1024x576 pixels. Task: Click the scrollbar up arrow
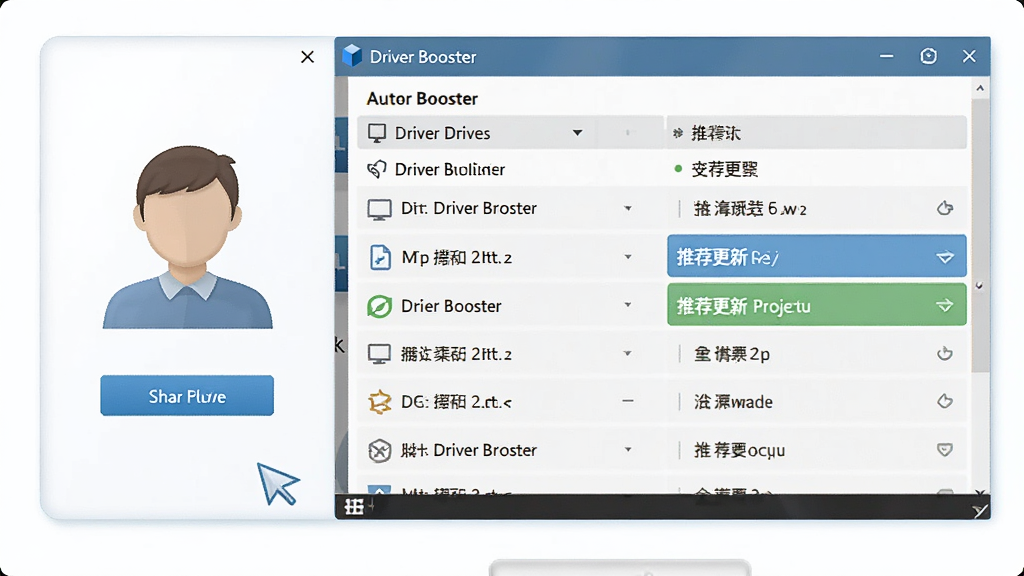[x=980, y=88]
